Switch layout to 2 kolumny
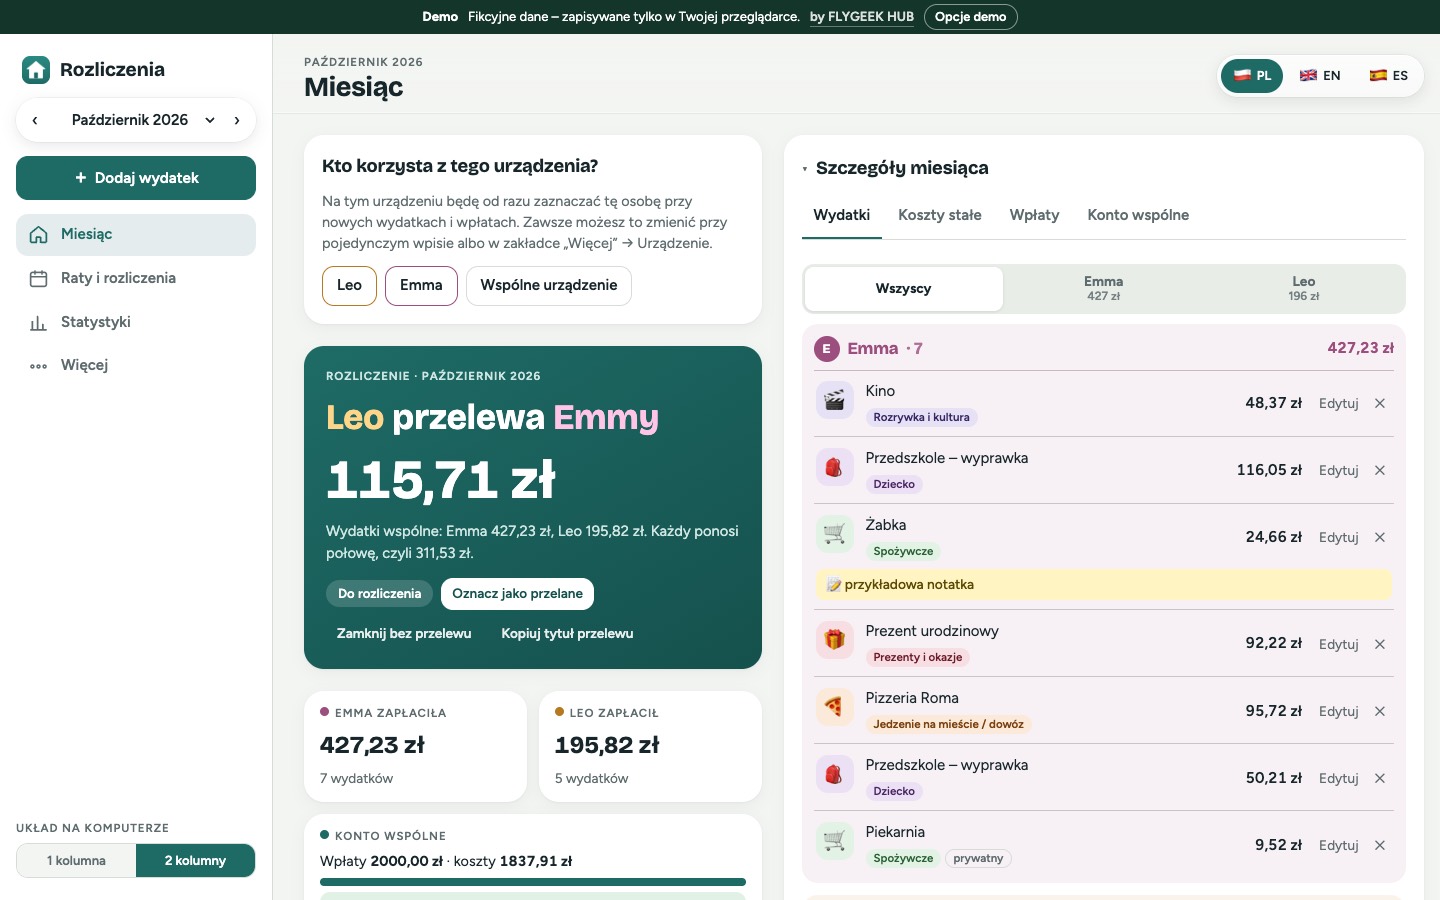The width and height of the screenshot is (1440, 900). coord(195,860)
